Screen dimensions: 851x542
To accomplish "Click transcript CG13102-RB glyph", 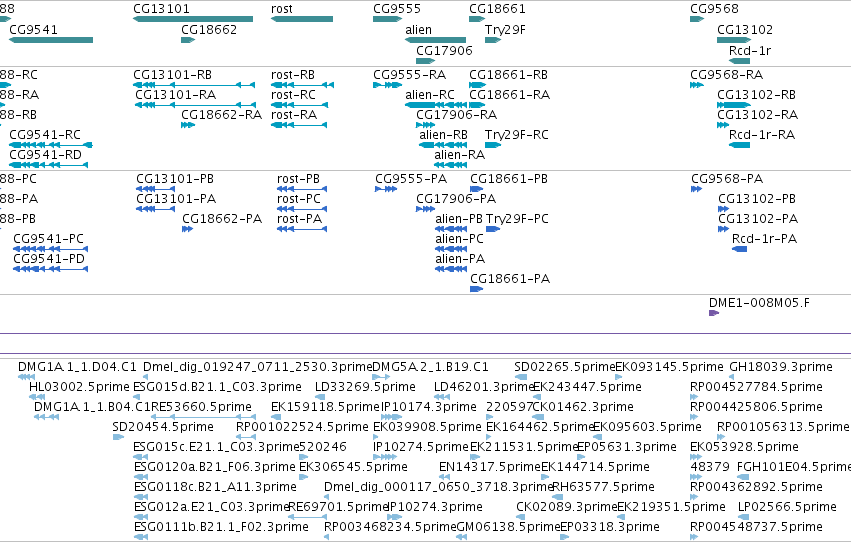I will click(734, 105).
